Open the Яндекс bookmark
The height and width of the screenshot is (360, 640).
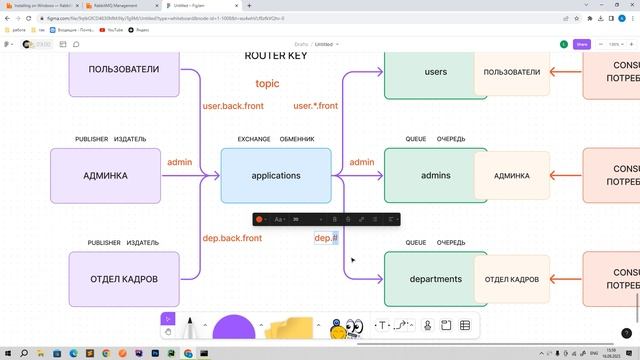tap(139, 30)
